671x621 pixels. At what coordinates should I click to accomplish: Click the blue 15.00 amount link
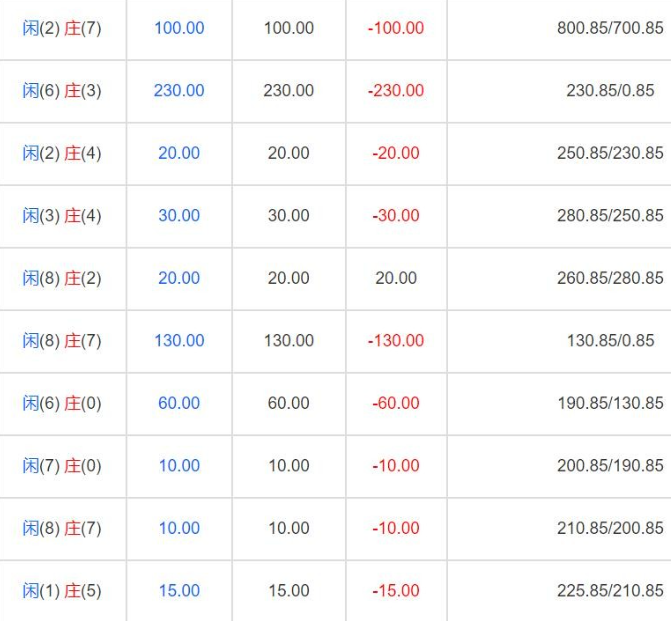[179, 590]
